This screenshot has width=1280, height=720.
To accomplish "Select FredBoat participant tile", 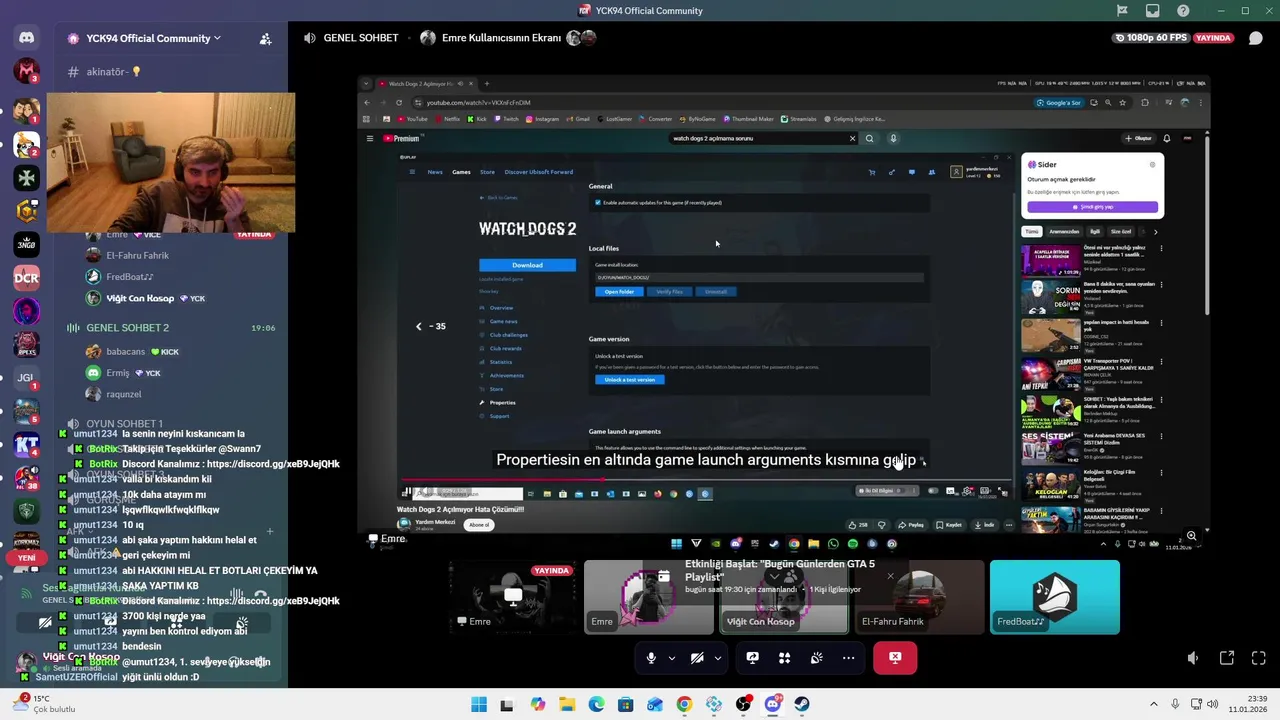I will pyautogui.click(x=1055, y=597).
